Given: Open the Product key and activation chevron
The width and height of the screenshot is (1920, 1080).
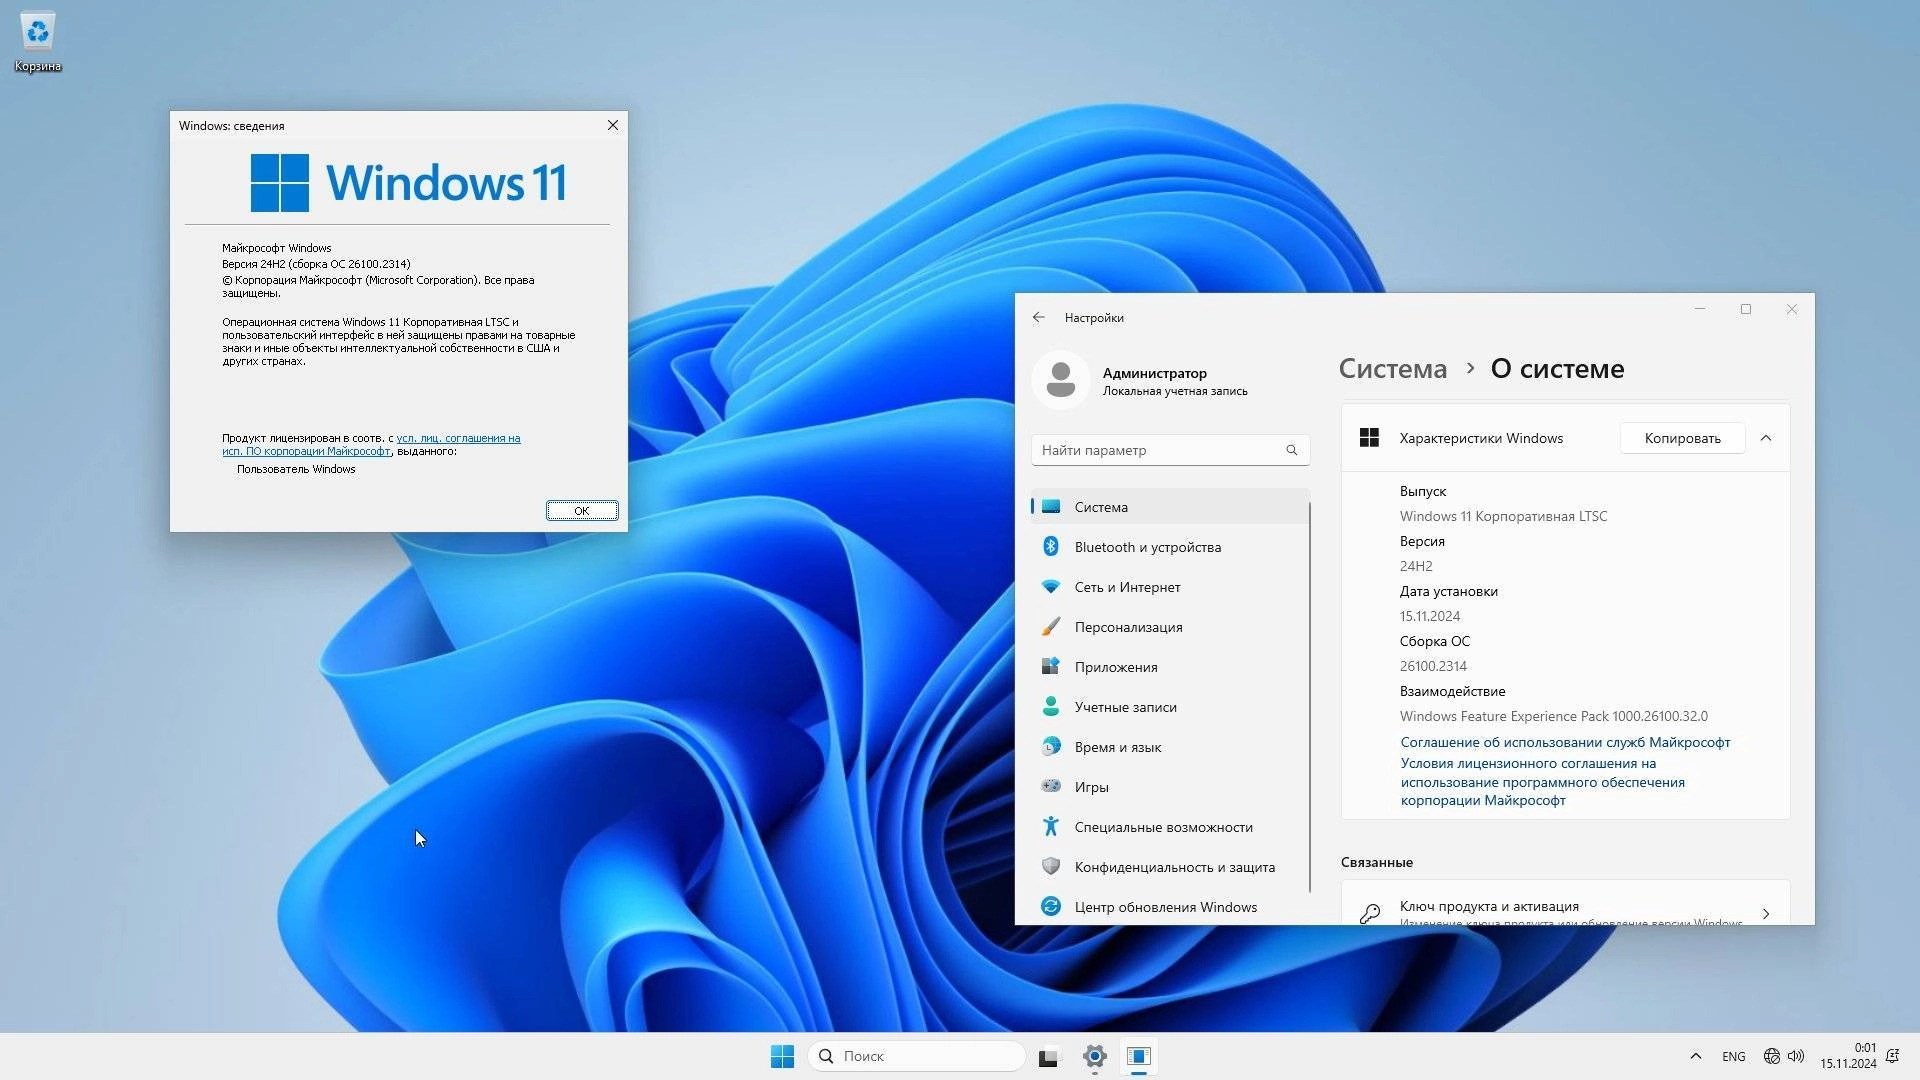Looking at the screenshot, I should [x=1766, y=913].
